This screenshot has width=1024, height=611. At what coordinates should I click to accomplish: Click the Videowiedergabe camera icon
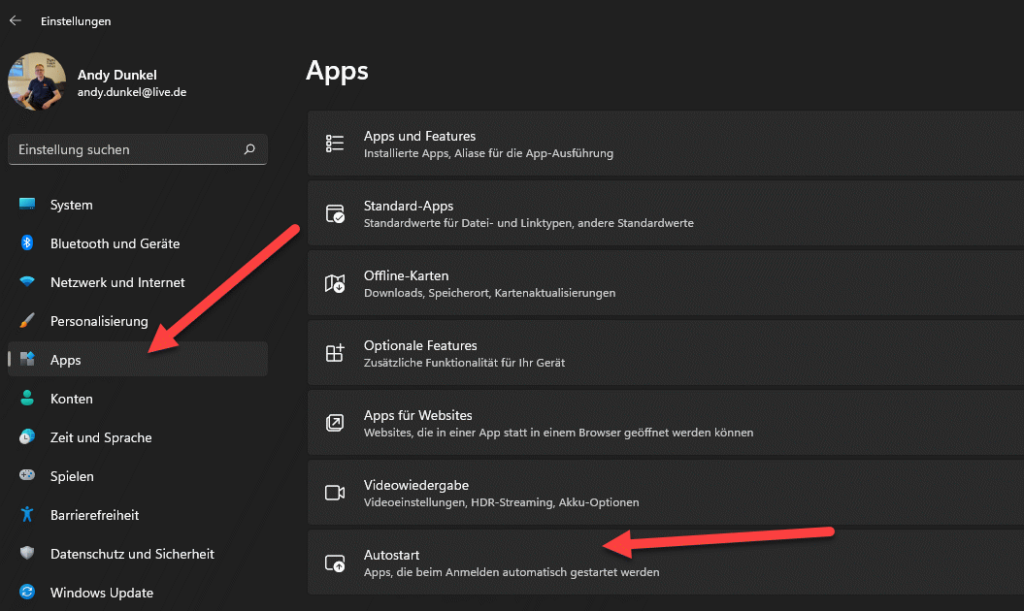(334, 492)
